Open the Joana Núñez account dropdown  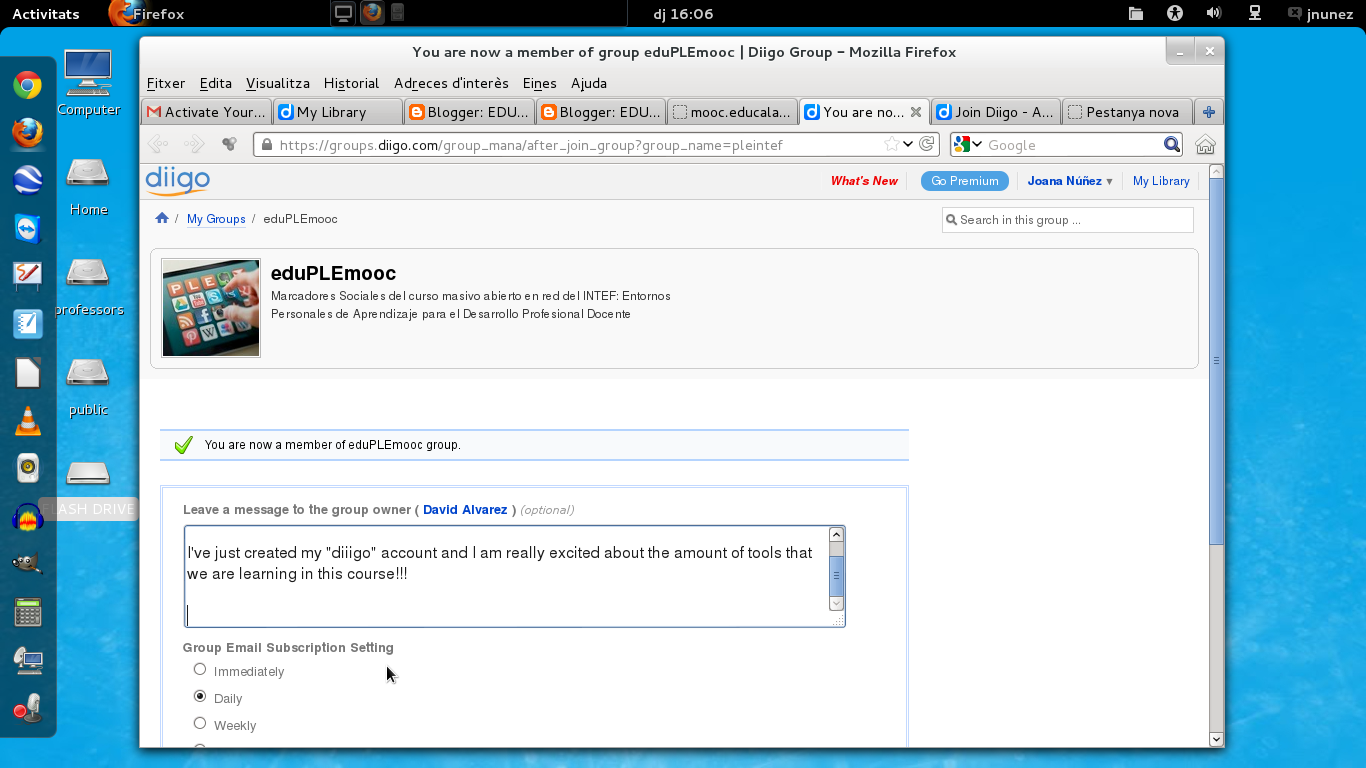1070,181
